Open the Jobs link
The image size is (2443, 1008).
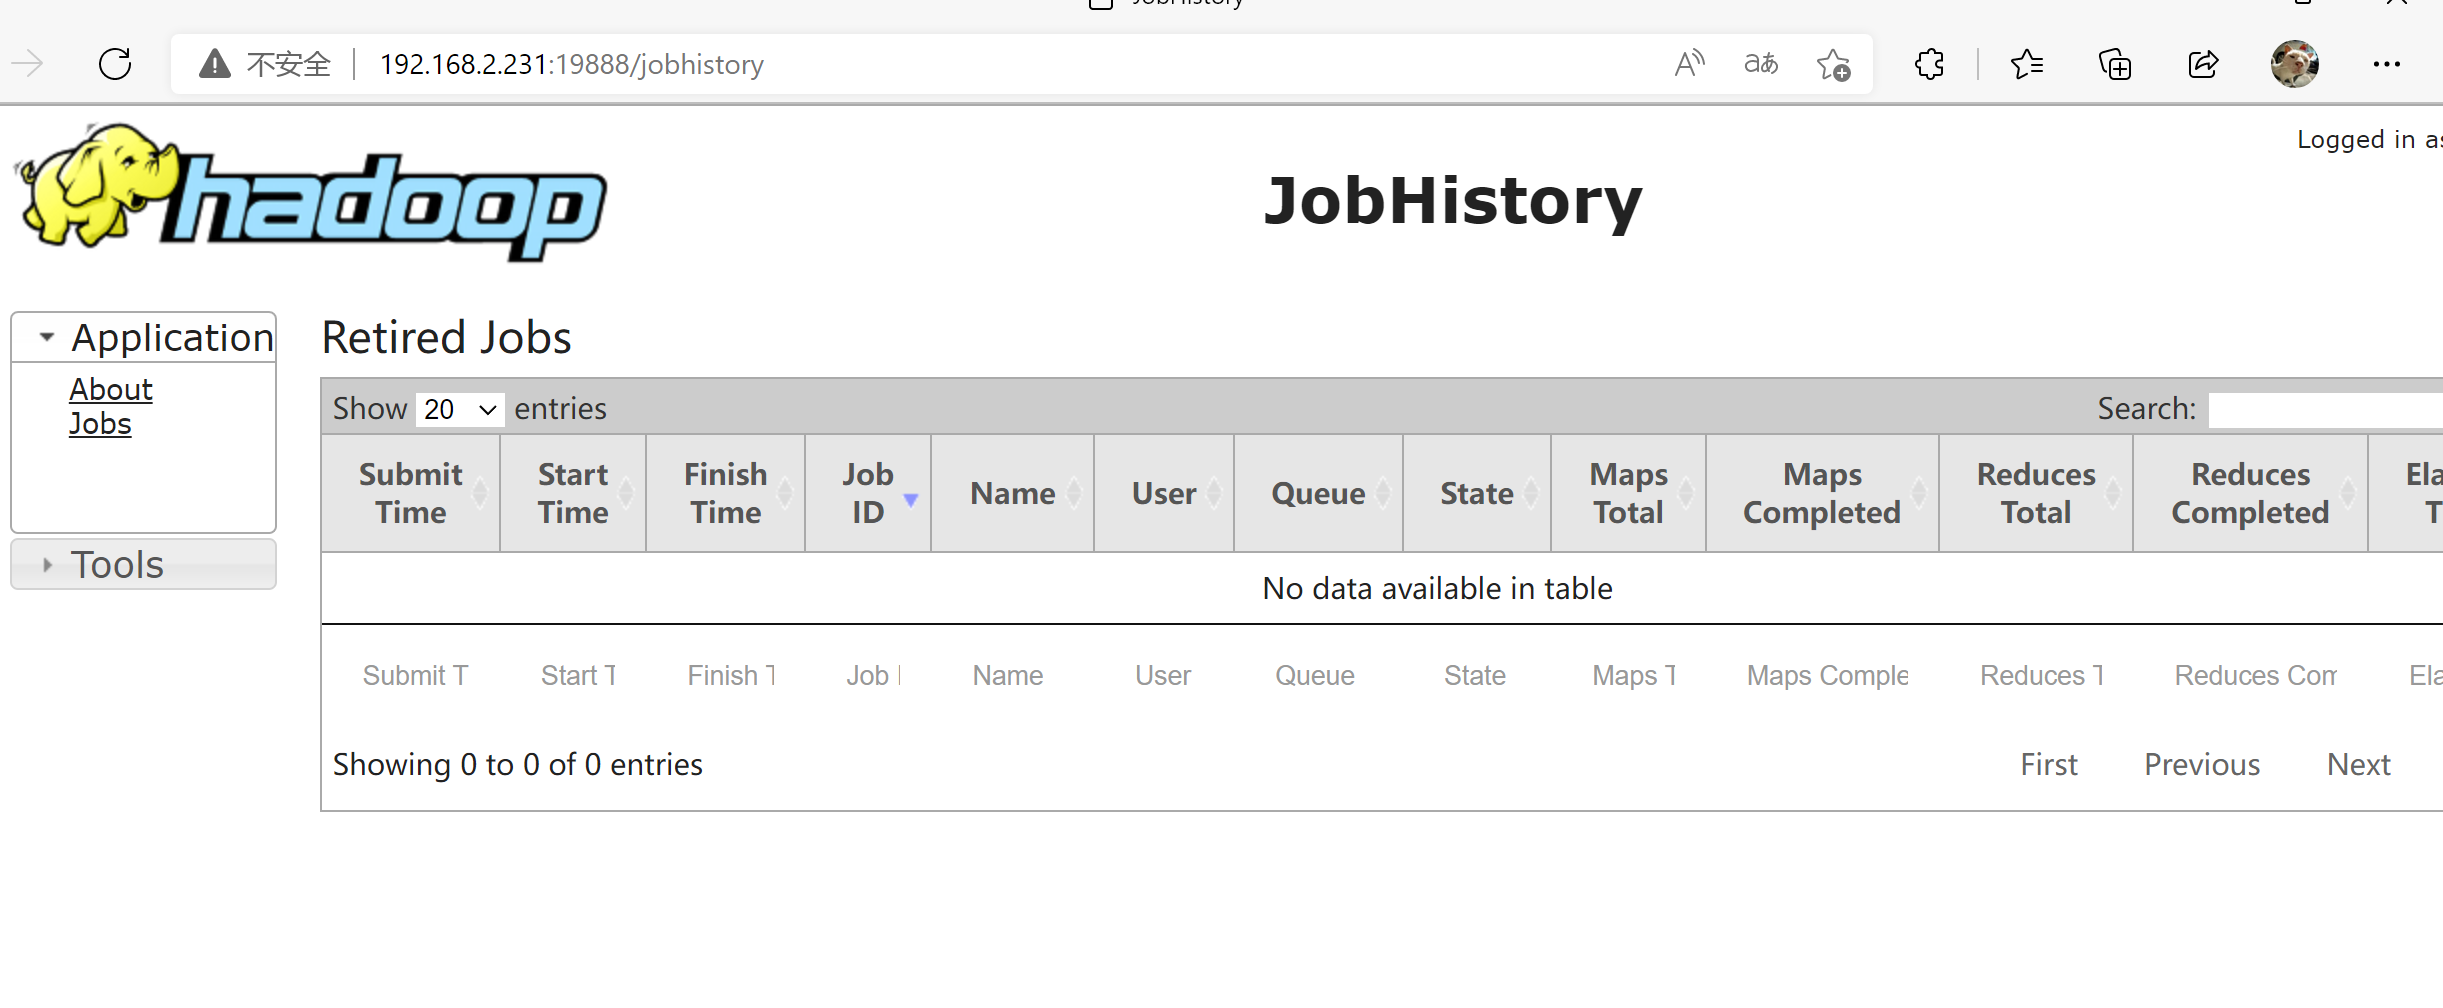click(x=100, y=423)
